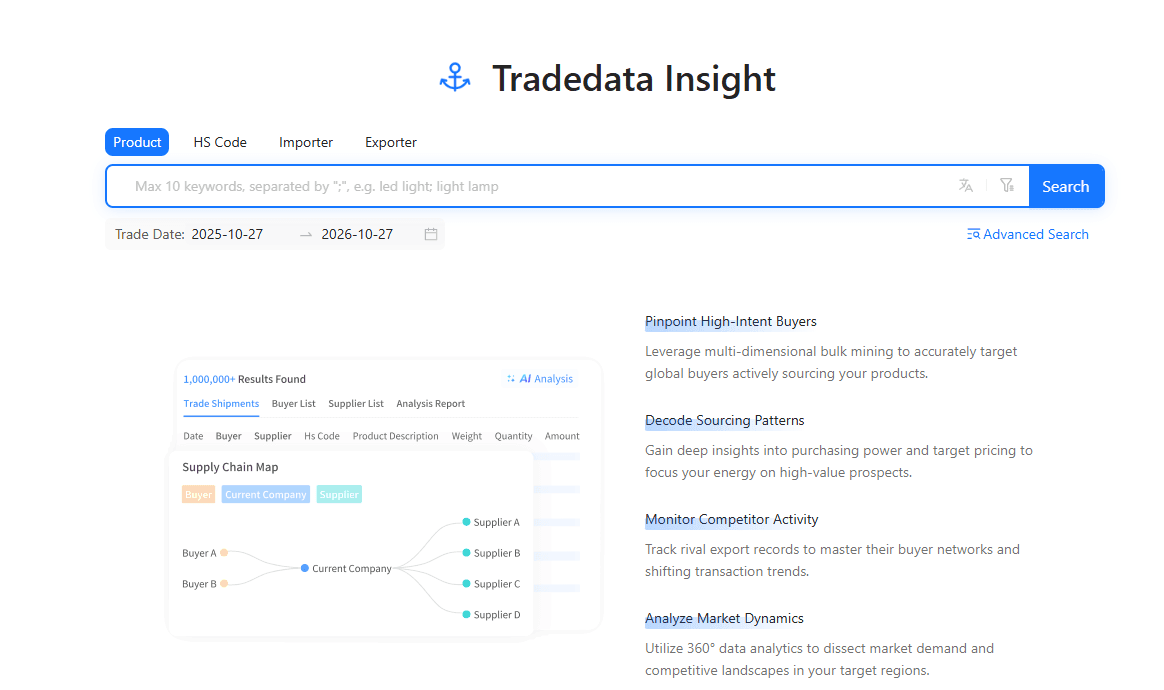Image resolution: width=1164 pixels, height=690 pixels.
Task: Click the "Decode Sourcing Patterns" heading
Action: click(725, 420)
